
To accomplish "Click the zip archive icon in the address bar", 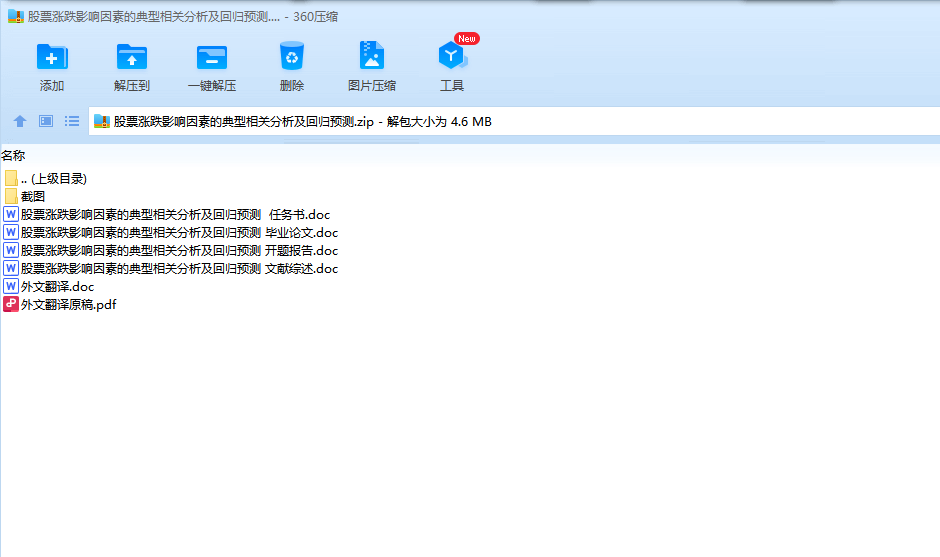I will (102, 122).
